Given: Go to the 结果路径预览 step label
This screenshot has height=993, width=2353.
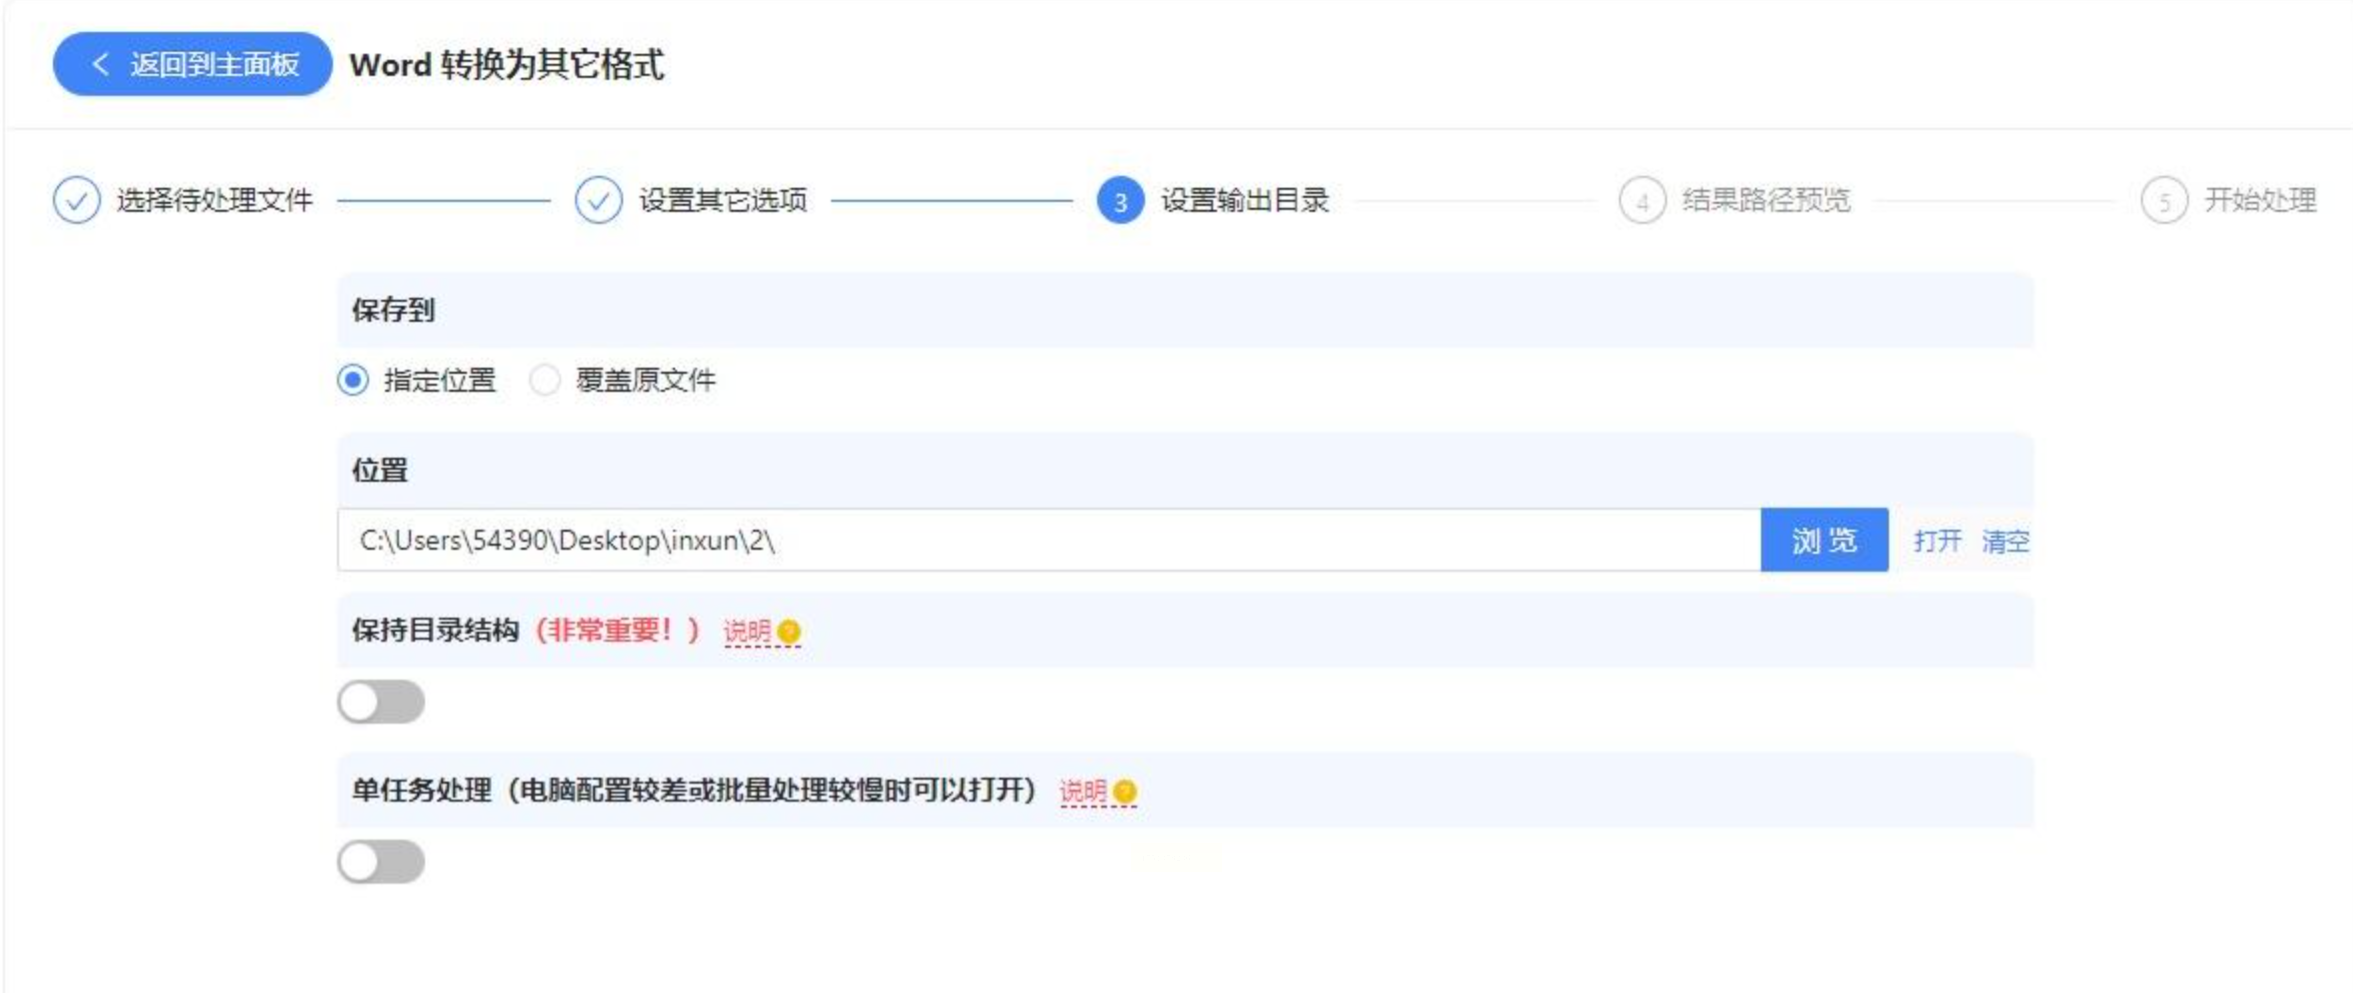Looking at the screenshot, I should [x=1766, y=200].
